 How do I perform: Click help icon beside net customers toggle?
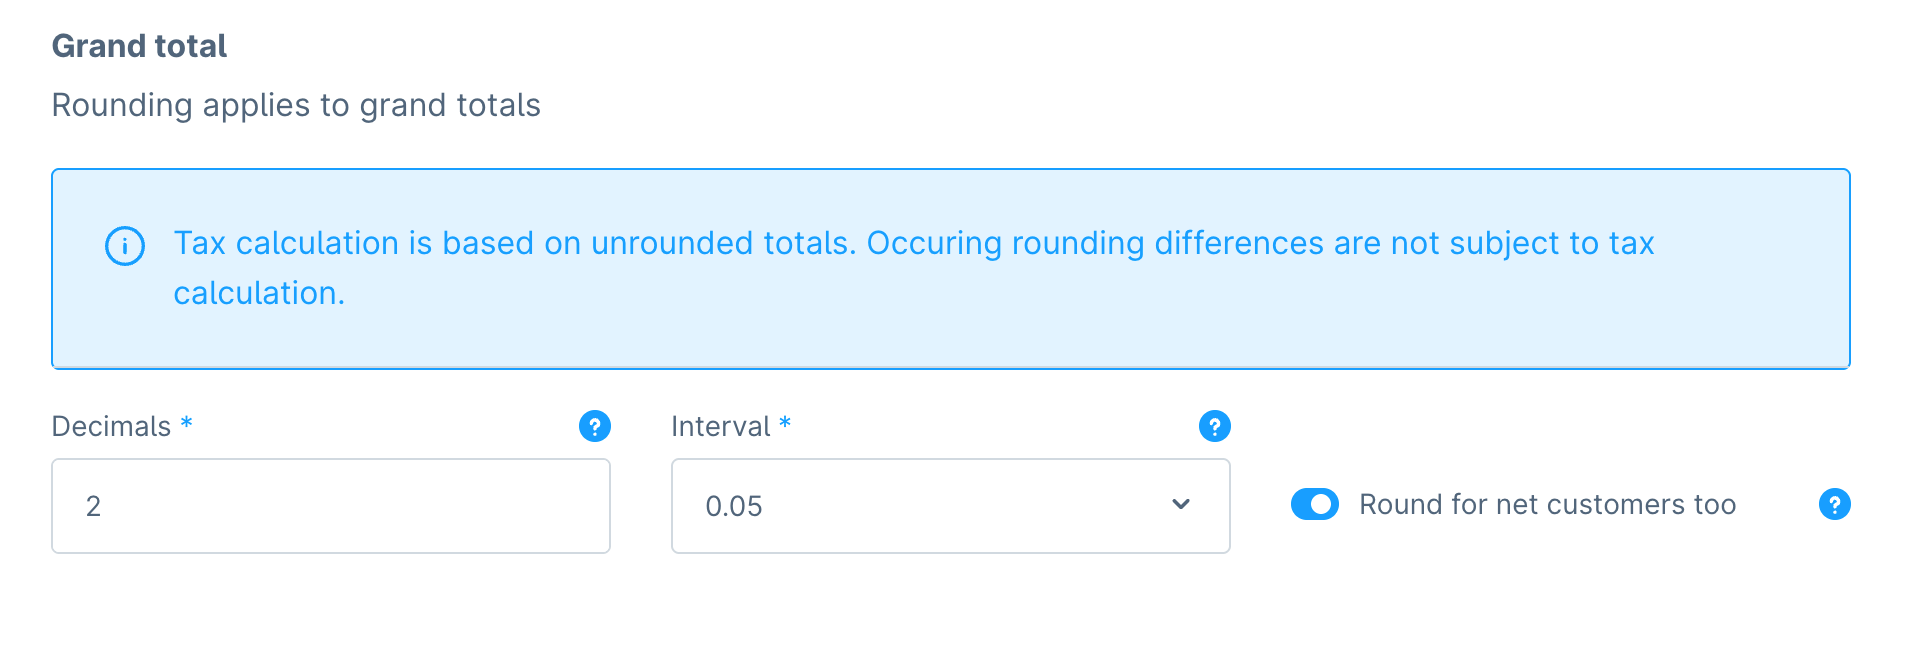1834,504
